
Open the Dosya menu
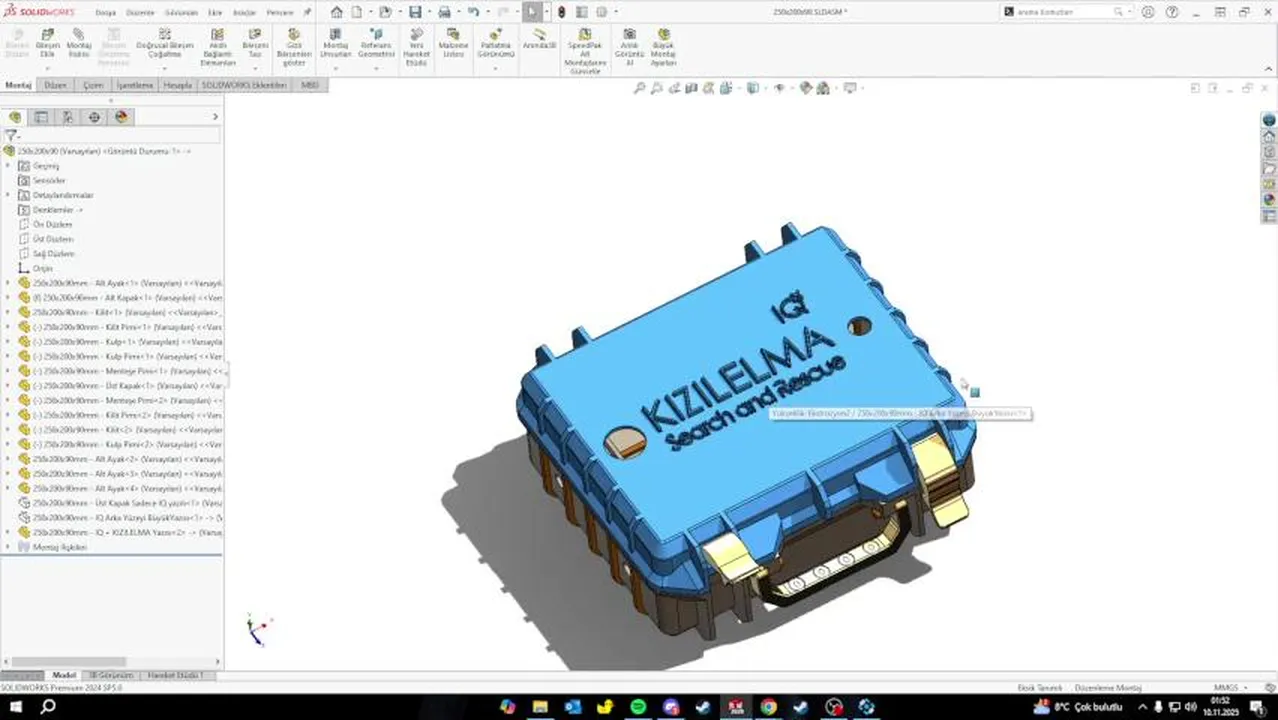pos(105,13)
